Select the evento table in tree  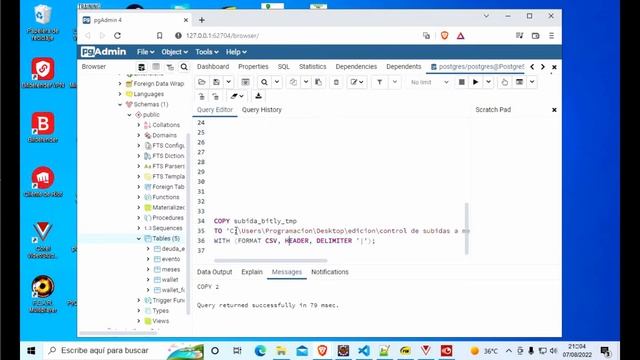pos(171,259)
